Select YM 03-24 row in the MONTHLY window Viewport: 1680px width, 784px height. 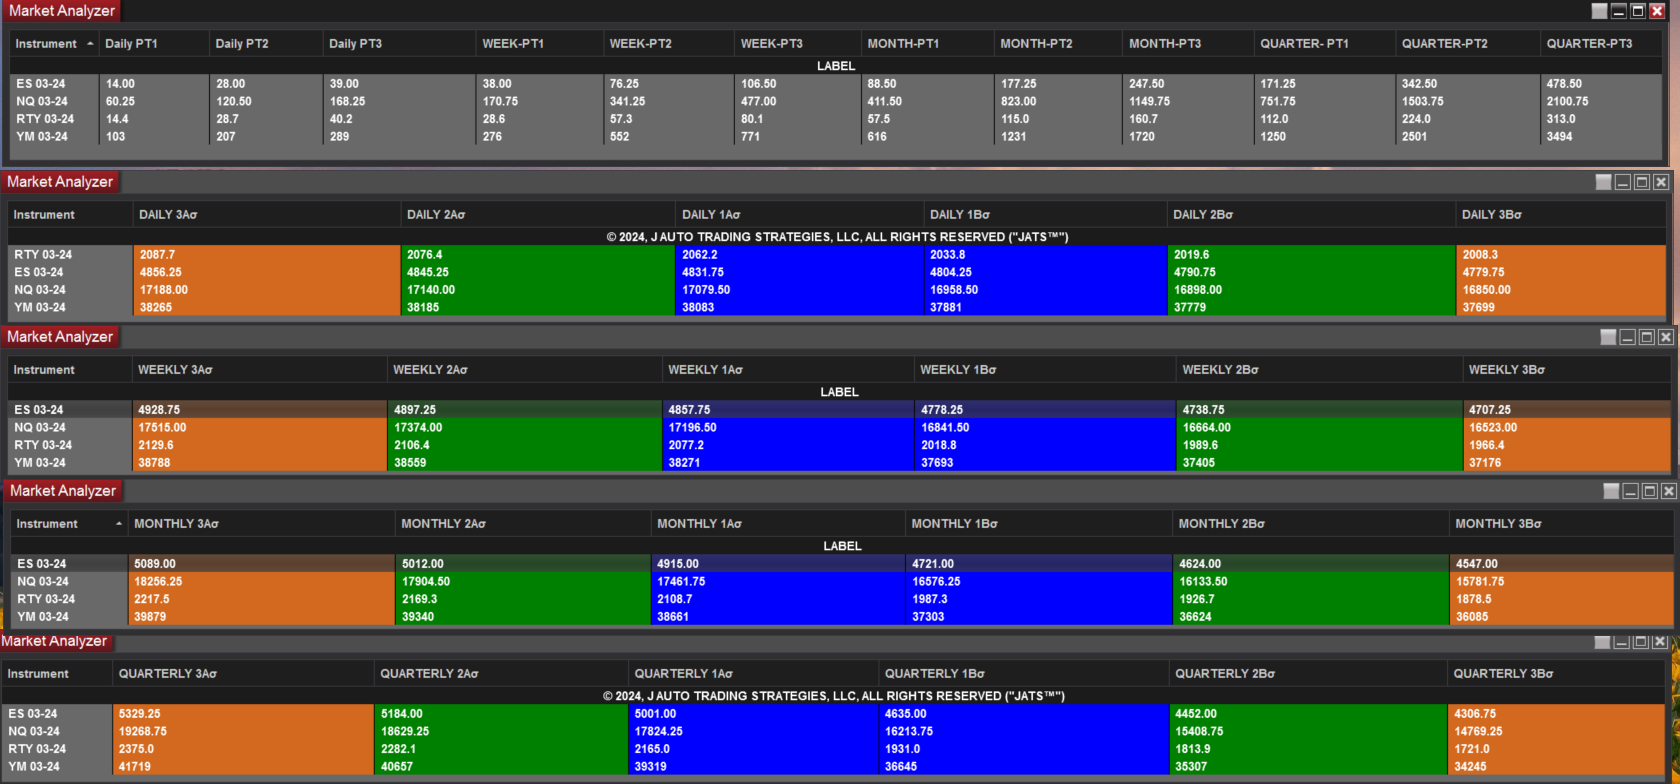(842, 617)
